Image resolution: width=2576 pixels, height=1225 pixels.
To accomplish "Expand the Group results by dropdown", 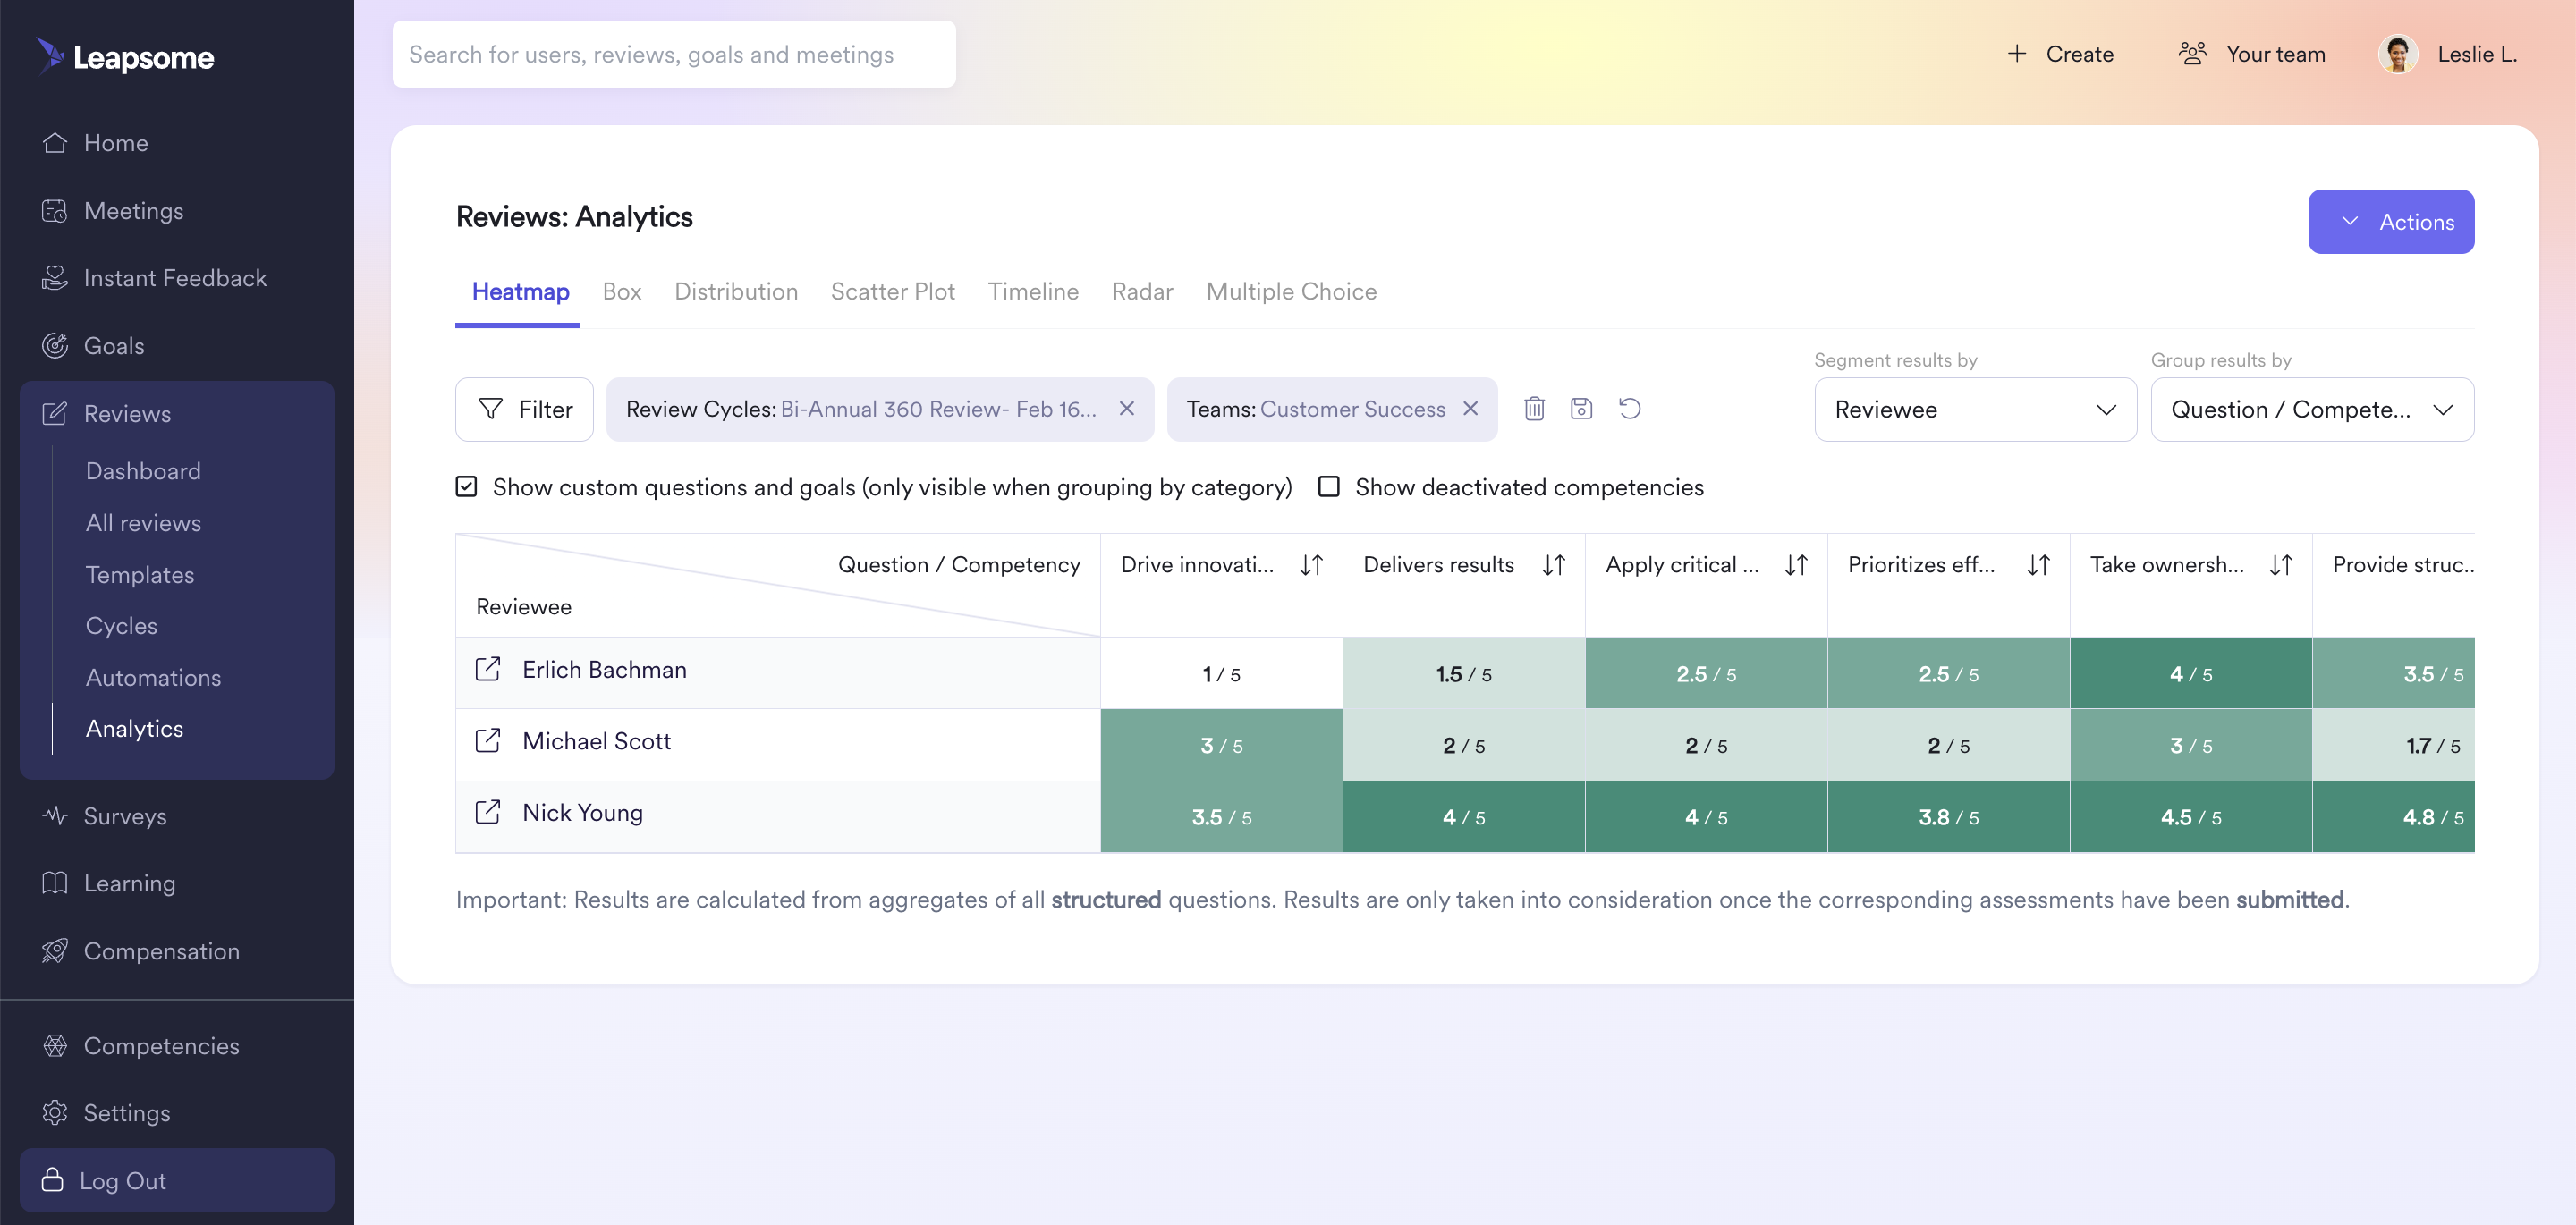I will [2312, 409].
